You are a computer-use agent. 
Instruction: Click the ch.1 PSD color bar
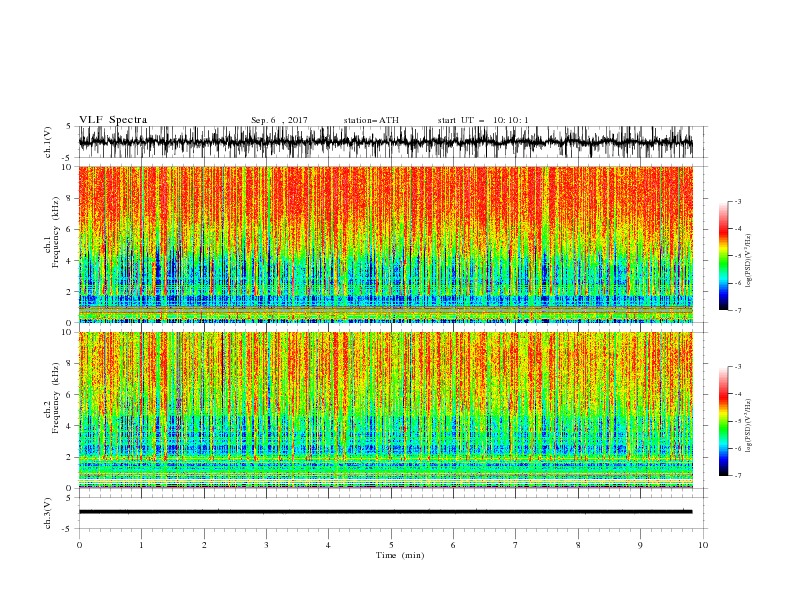click(723, 255)
